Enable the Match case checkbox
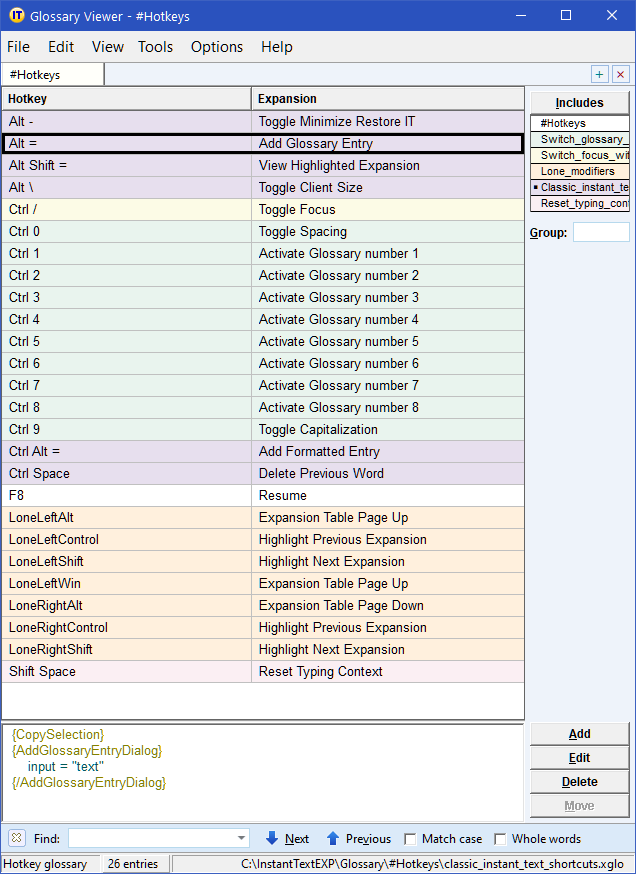 click(411, 839)
